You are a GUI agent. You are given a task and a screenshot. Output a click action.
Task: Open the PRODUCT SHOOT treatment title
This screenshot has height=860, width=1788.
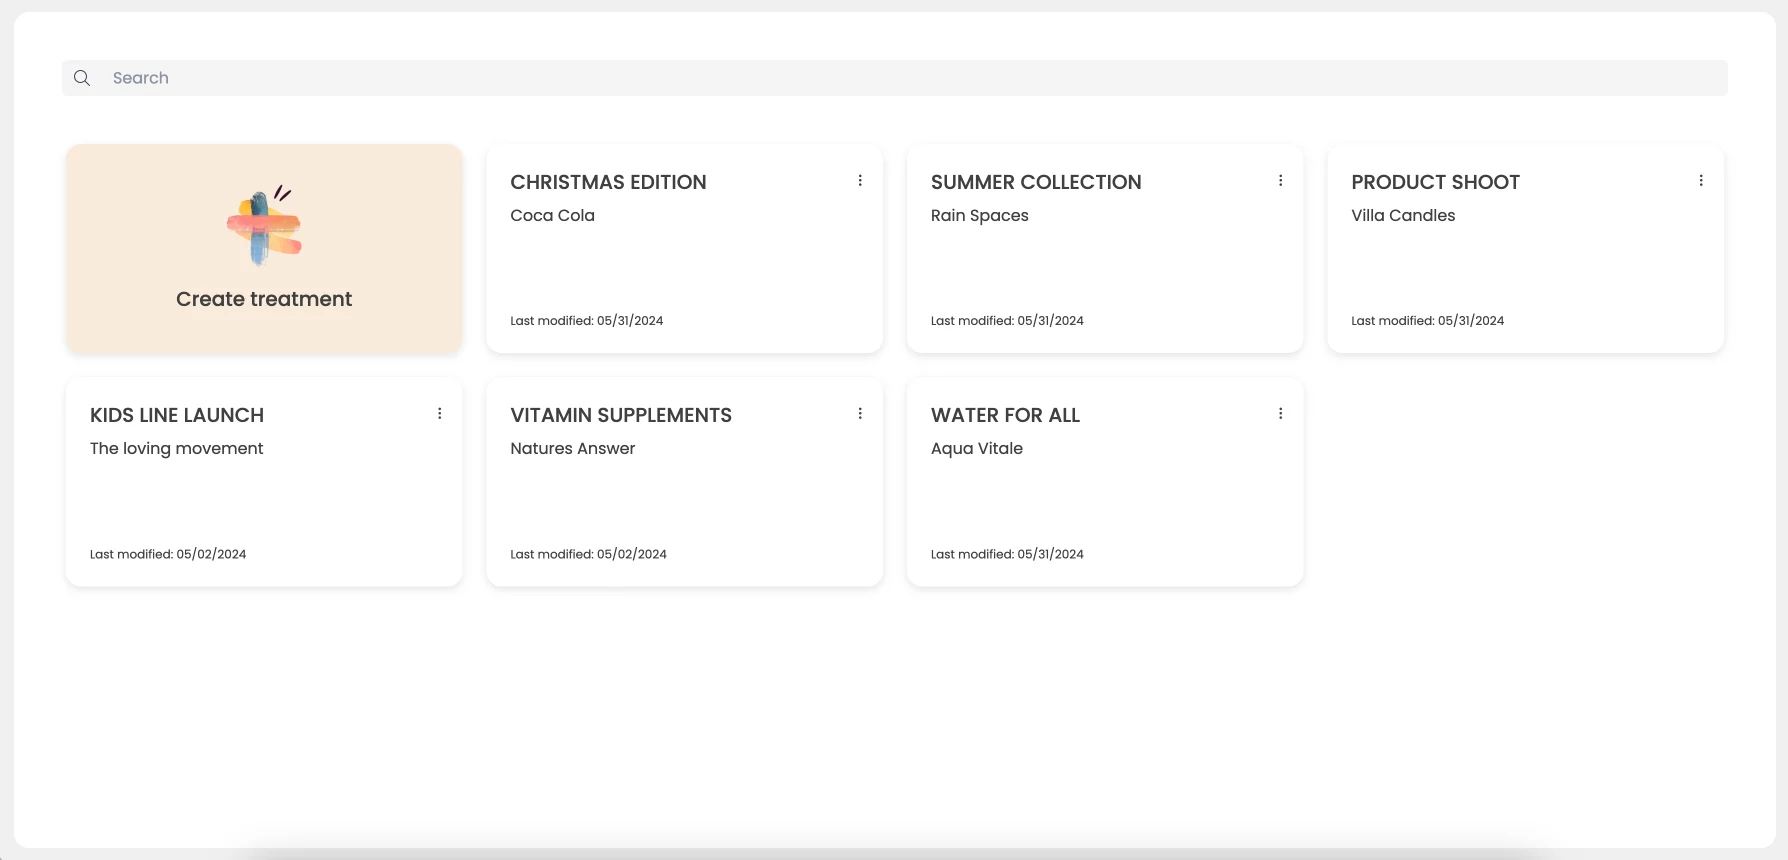(1435, 182)
